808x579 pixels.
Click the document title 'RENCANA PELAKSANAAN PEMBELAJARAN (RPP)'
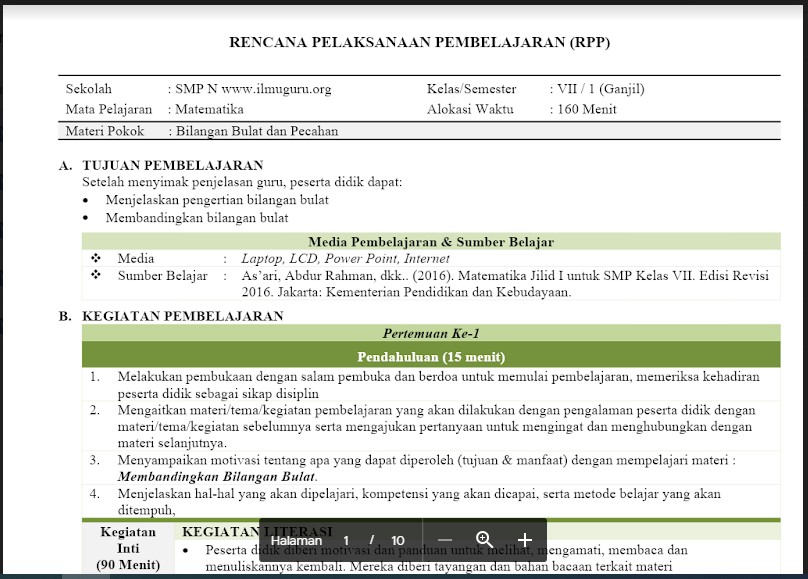pos(419,42)
